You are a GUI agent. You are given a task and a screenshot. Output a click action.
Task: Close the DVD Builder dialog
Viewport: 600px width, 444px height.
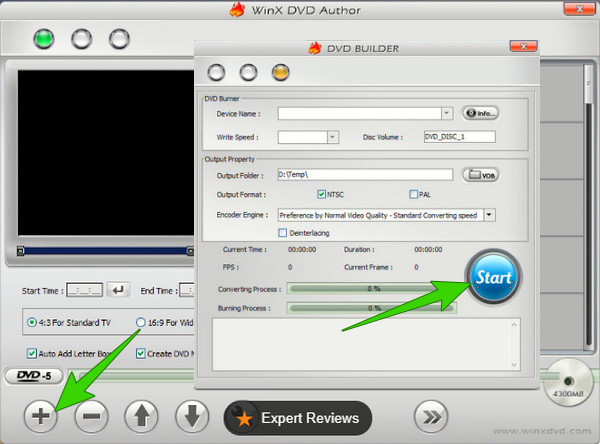[523, 46]
